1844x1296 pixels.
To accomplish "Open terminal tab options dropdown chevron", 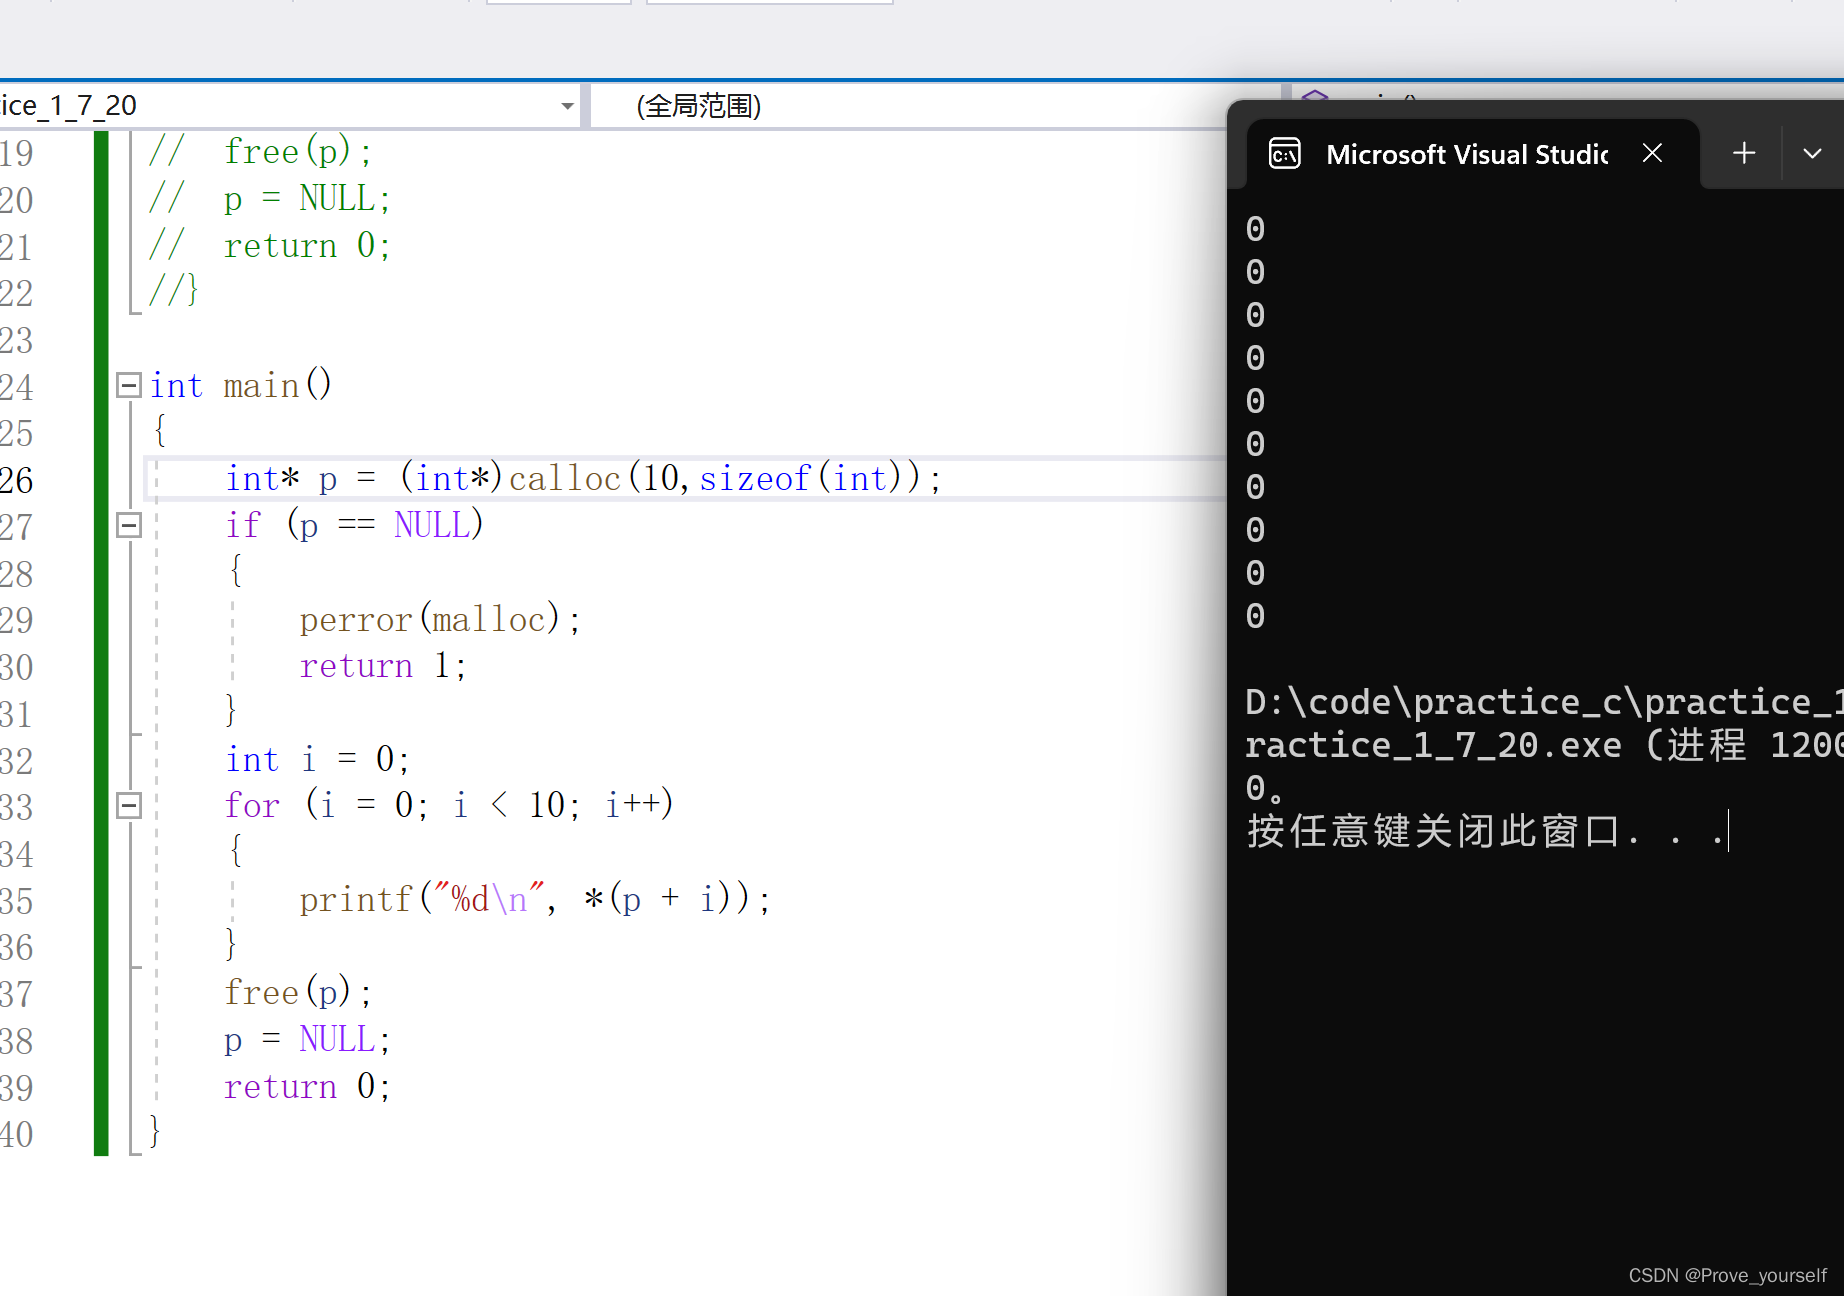I will [1812, 154].
